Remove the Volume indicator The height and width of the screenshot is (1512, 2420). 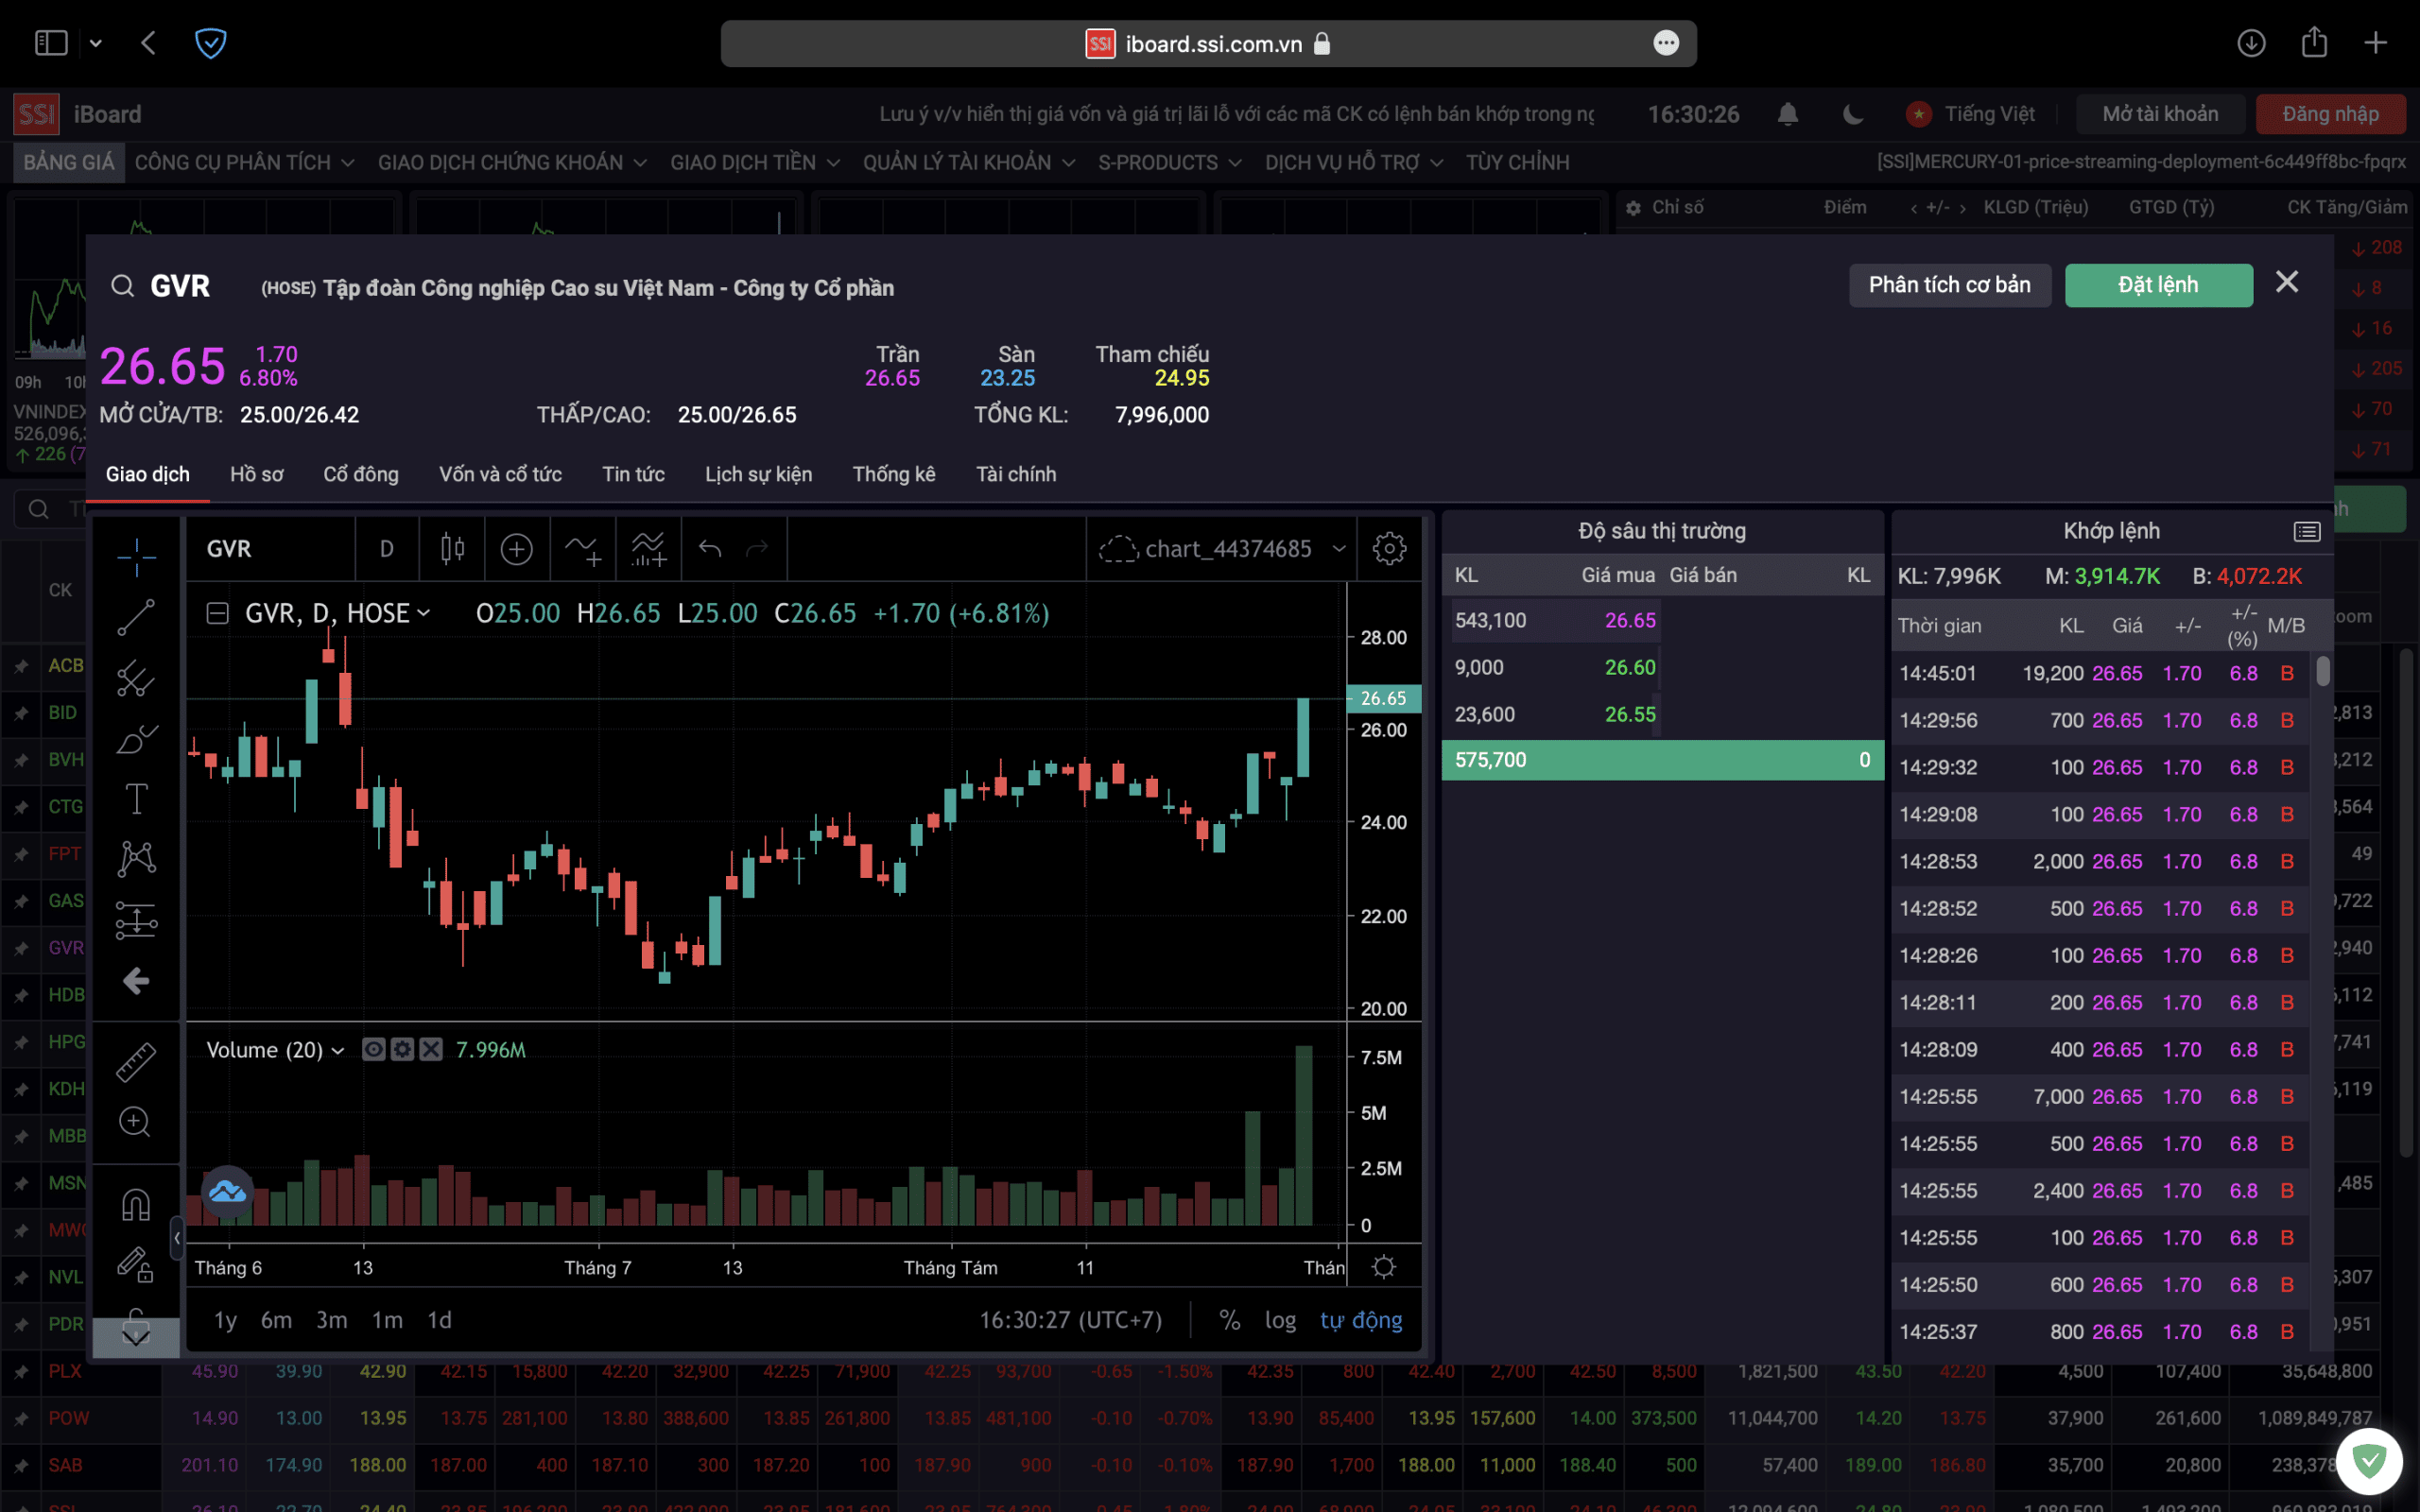pos(431,1049)
